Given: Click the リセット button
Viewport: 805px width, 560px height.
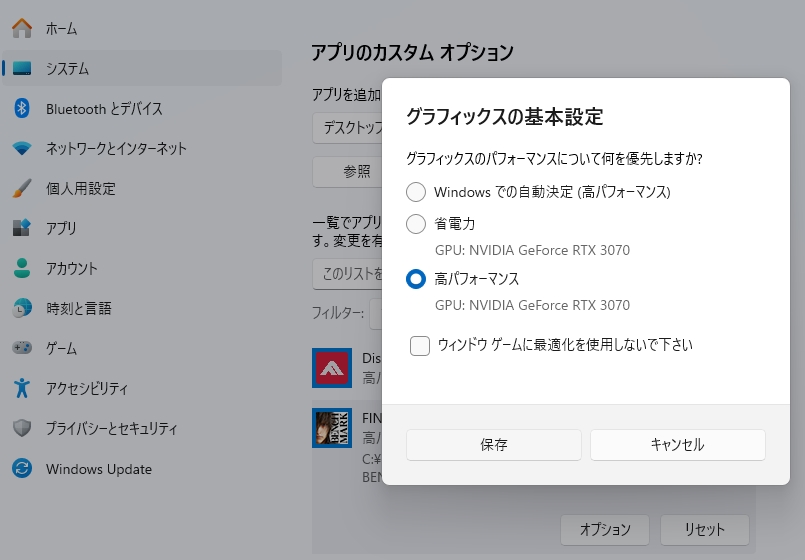Looking at the screenshot, I should (704, 529).
